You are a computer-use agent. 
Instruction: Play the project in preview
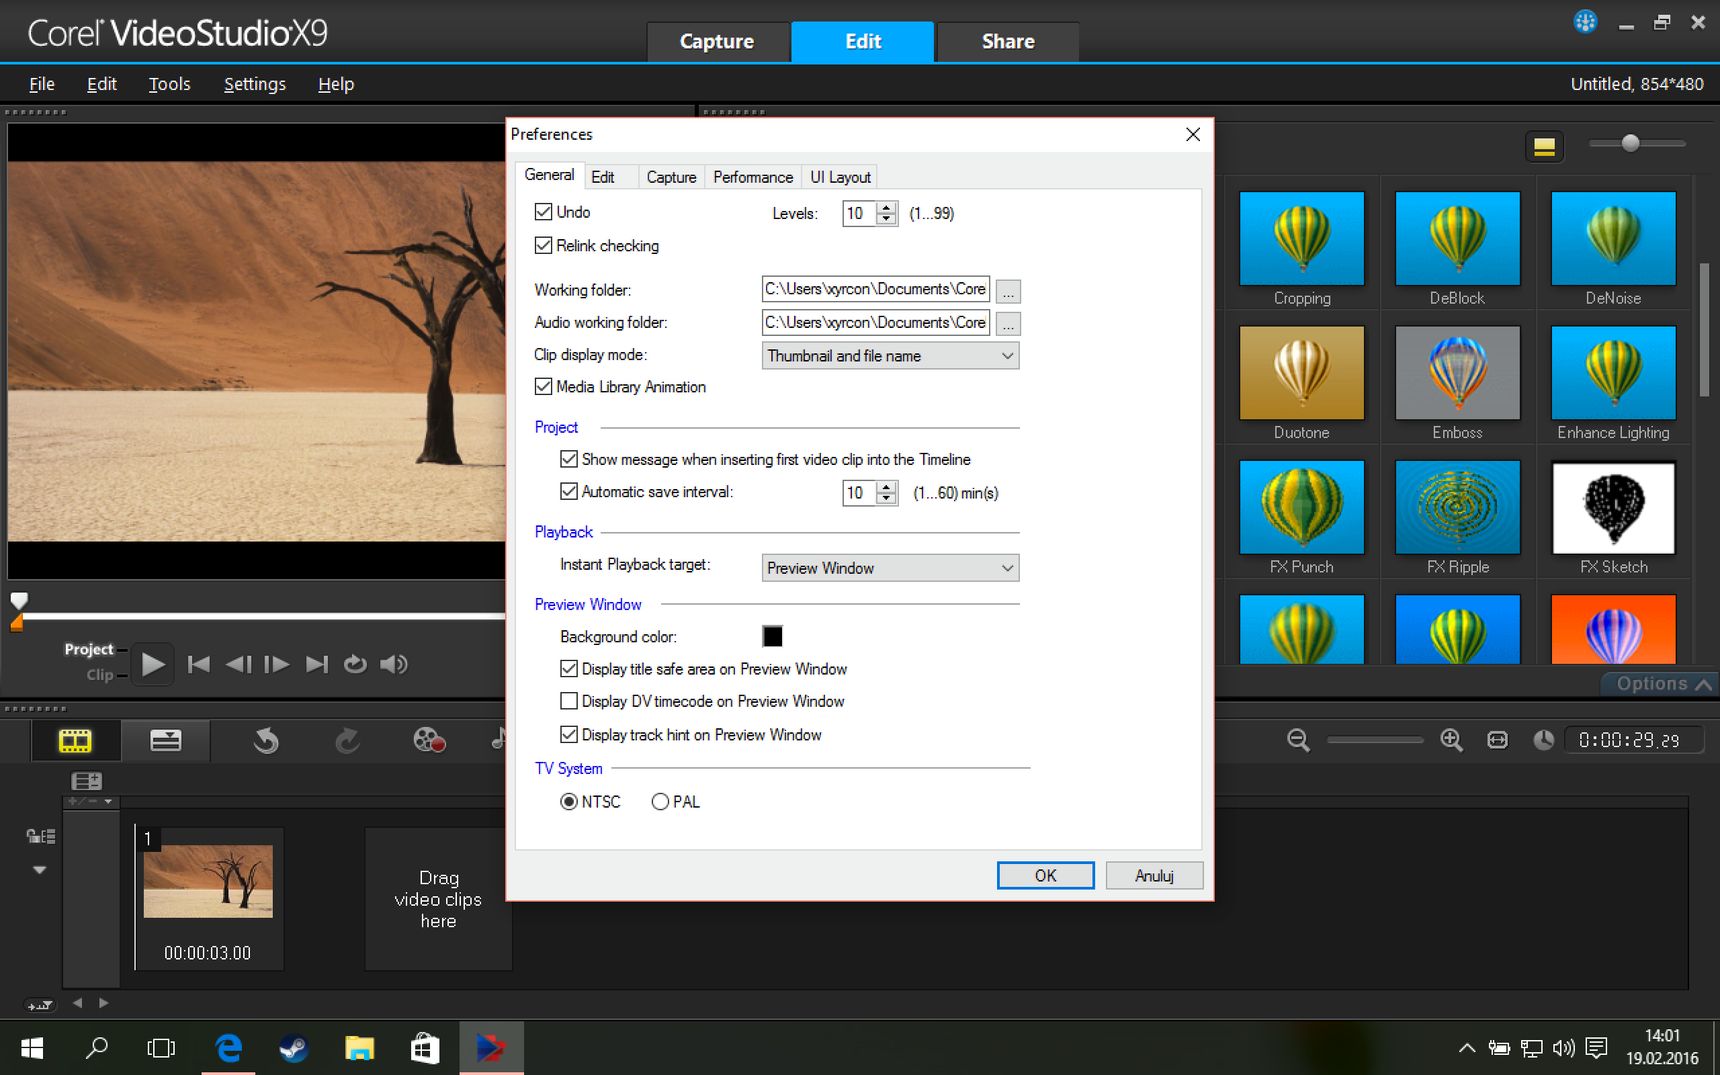[x=153, y=664]
